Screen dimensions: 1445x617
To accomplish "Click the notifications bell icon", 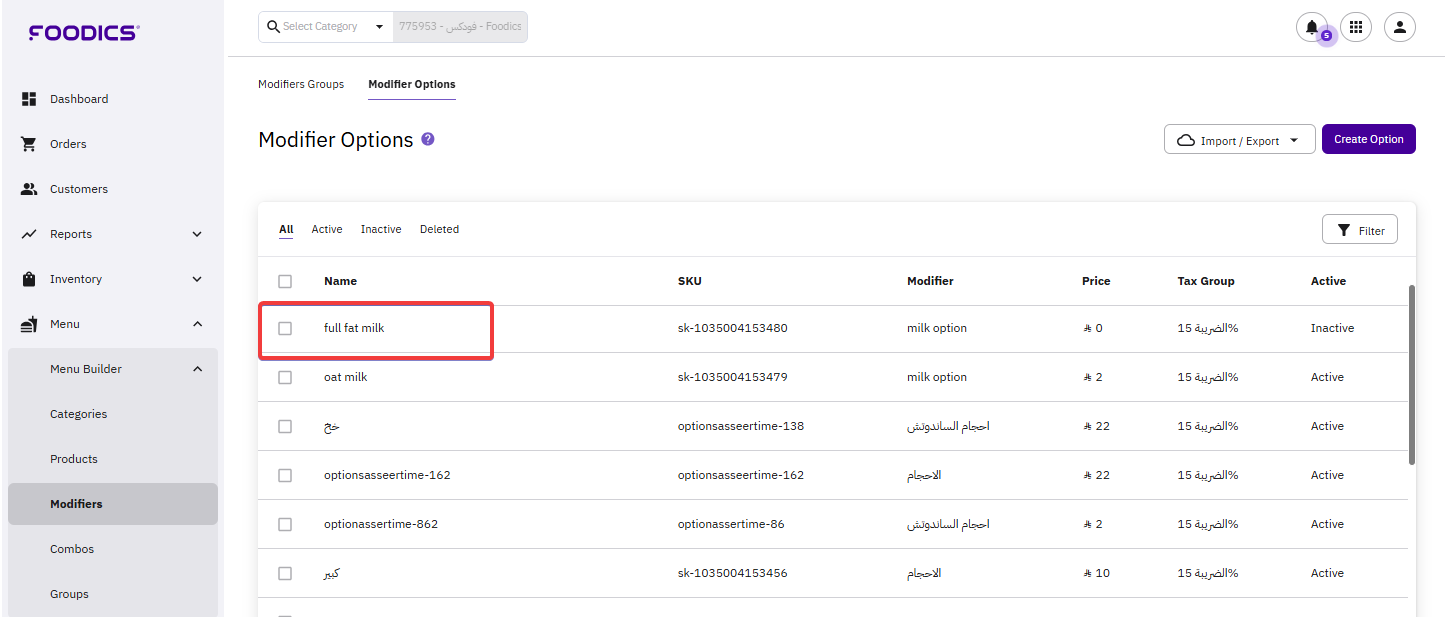I will point(1311,27).
